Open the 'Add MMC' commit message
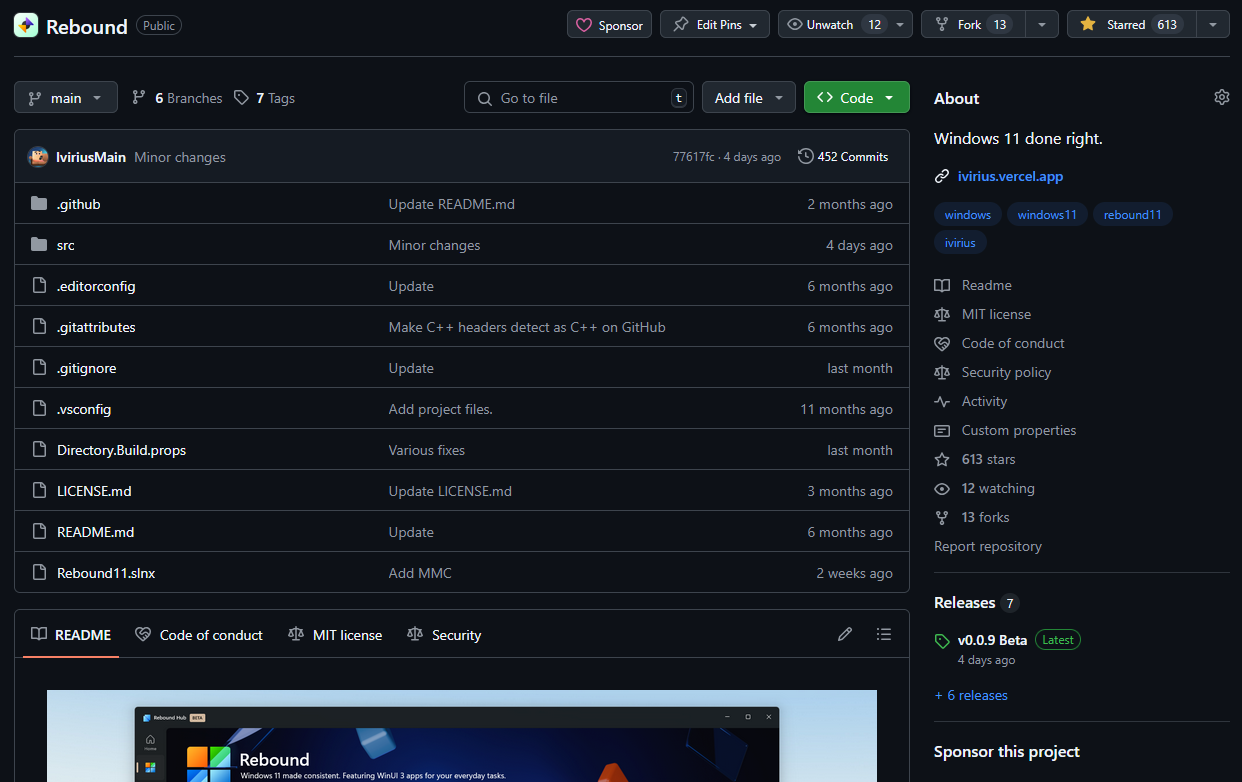Viewport: 1242px width, 782px height. click(420, 573)
